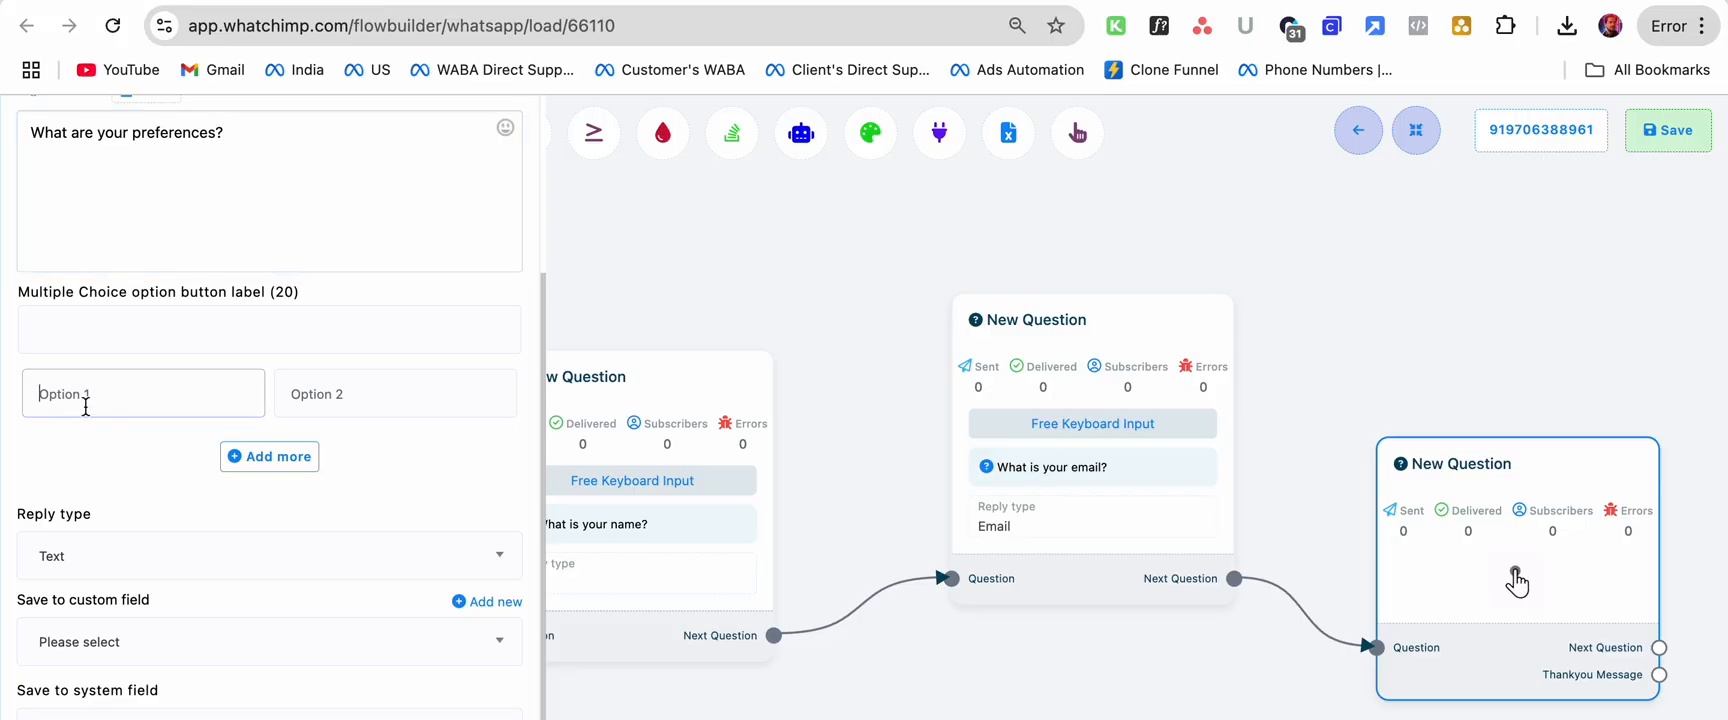Viewport: 1728px width, 720px height.
Task: Open the Reply type Text dropdown
Action: tap(269, 555)
